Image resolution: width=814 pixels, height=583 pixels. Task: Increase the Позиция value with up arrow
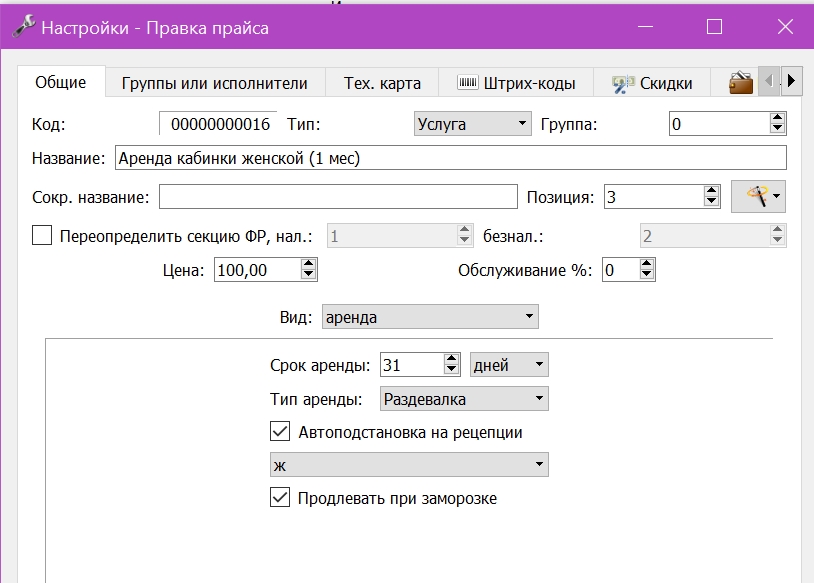pyautogui.click(x=711, y=191)
